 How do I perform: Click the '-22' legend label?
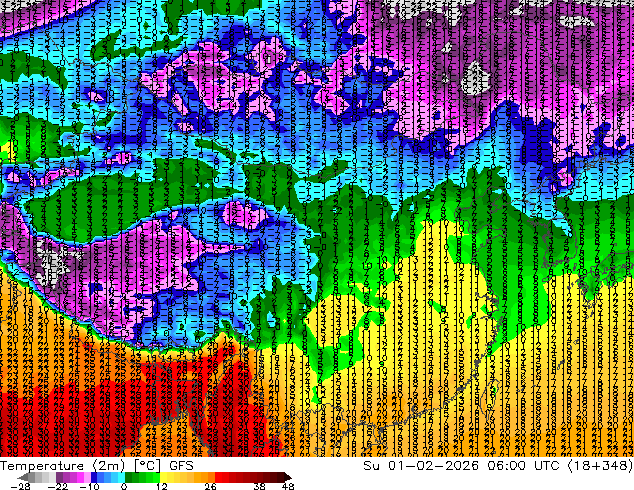coord(57,486)
